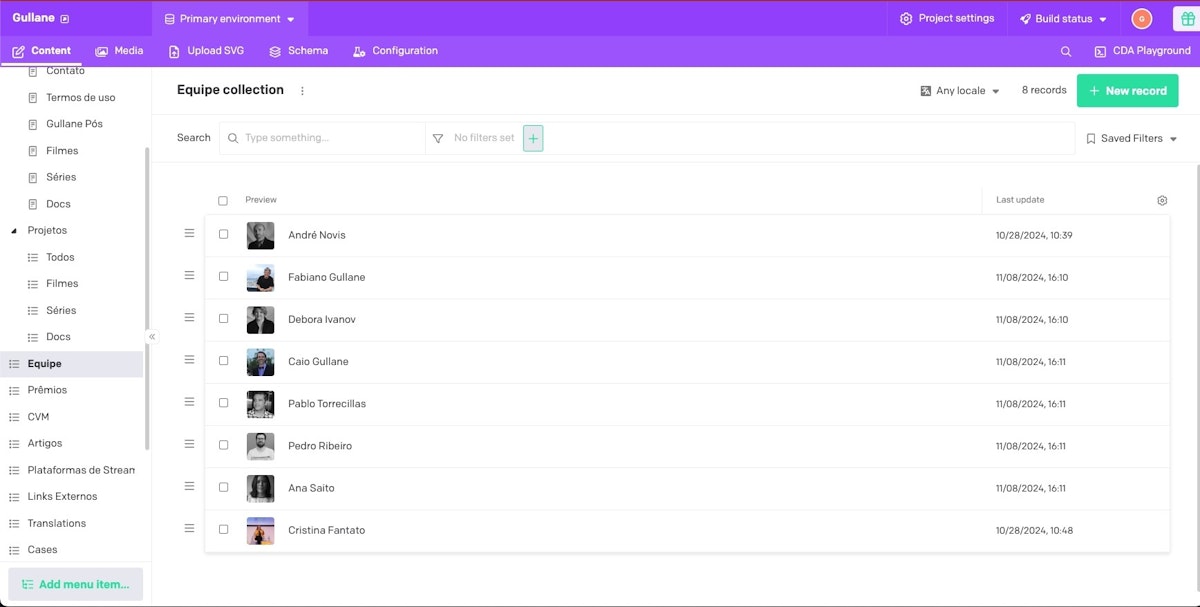Open the Artigos collection in sidebar

point(44,443)
